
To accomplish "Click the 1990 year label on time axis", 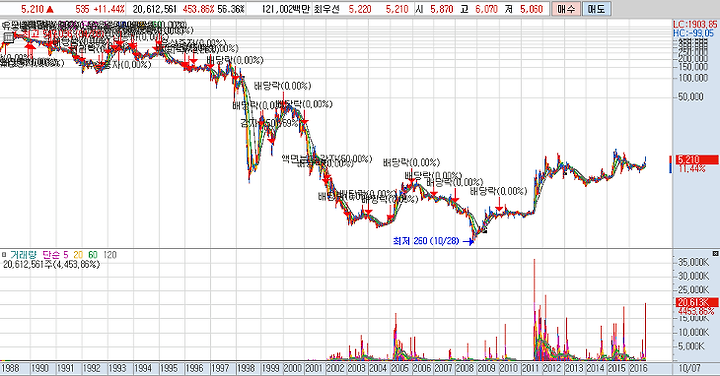I will tap(40, 368).
